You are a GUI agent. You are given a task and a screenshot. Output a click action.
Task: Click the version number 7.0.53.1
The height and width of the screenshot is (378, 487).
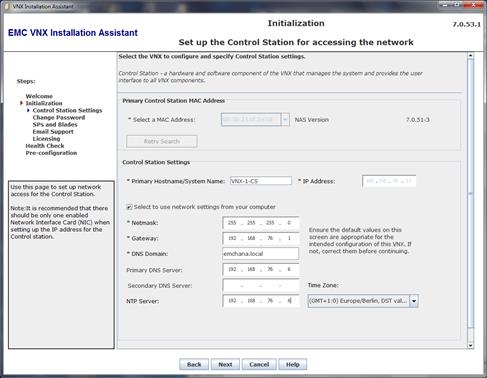[x=466, y=24]
